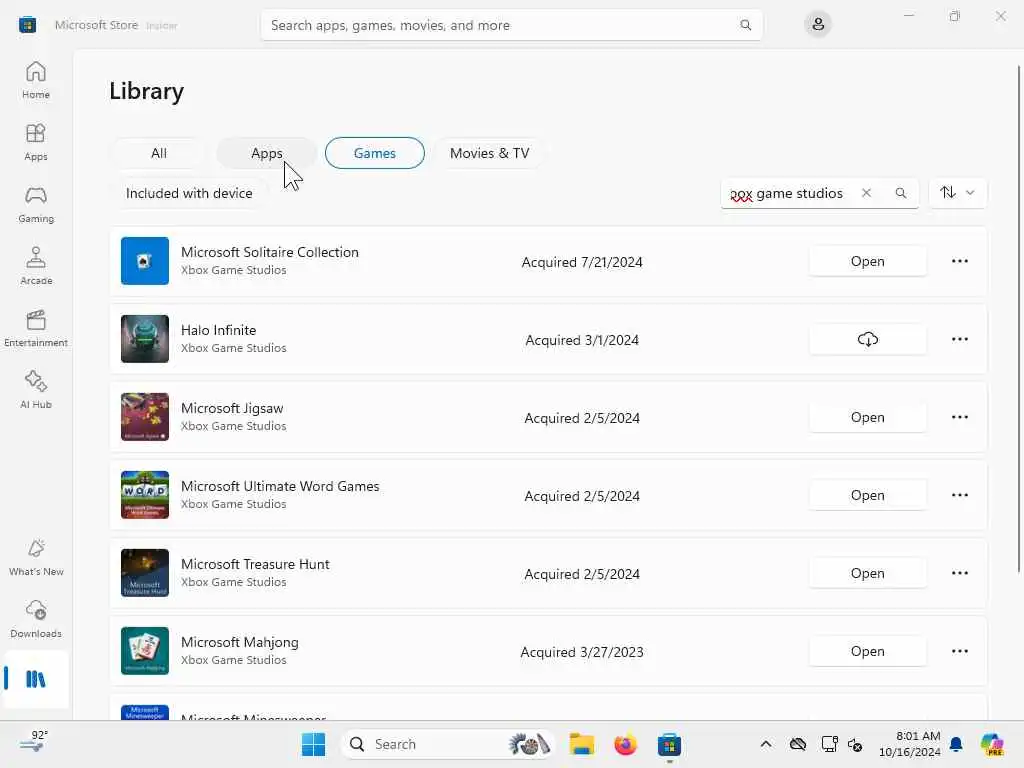Viewport: 1024px width, 768px height.
Task: Open Microsoft Solitaire Collection
Action: click(867, 261)
